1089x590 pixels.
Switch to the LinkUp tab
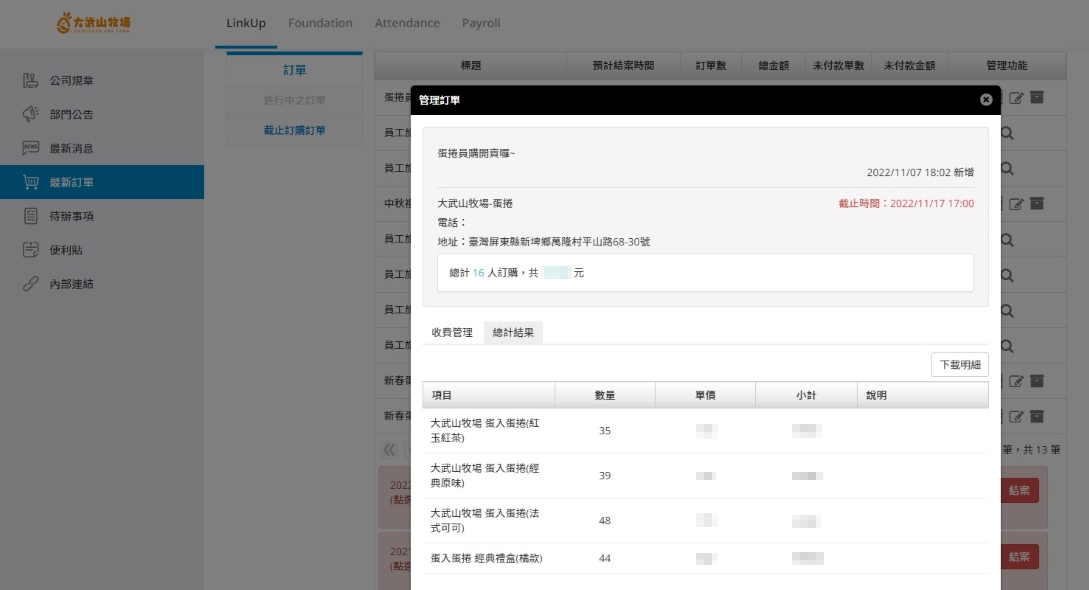tap(246, 23)
